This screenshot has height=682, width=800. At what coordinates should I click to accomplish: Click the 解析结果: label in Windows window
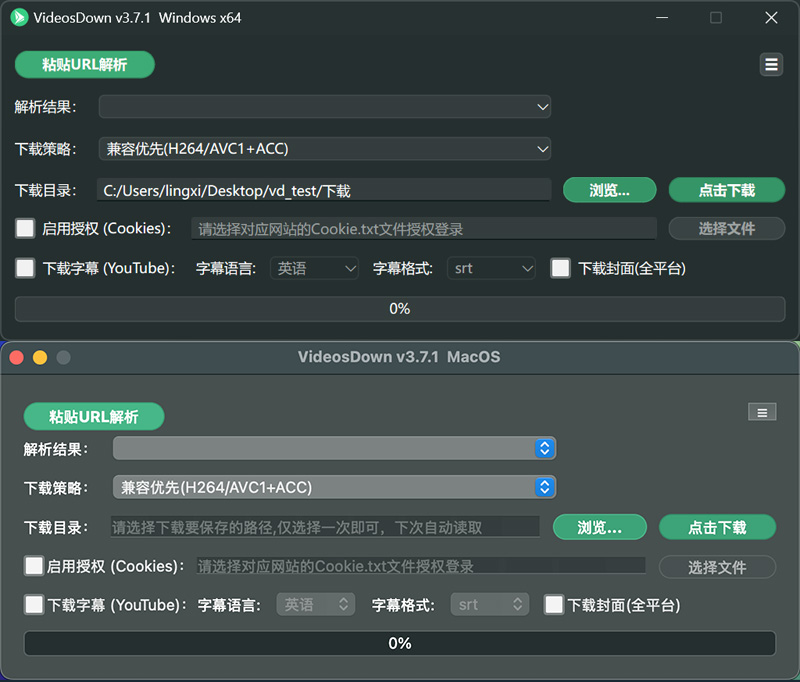[x=45, y=107]
